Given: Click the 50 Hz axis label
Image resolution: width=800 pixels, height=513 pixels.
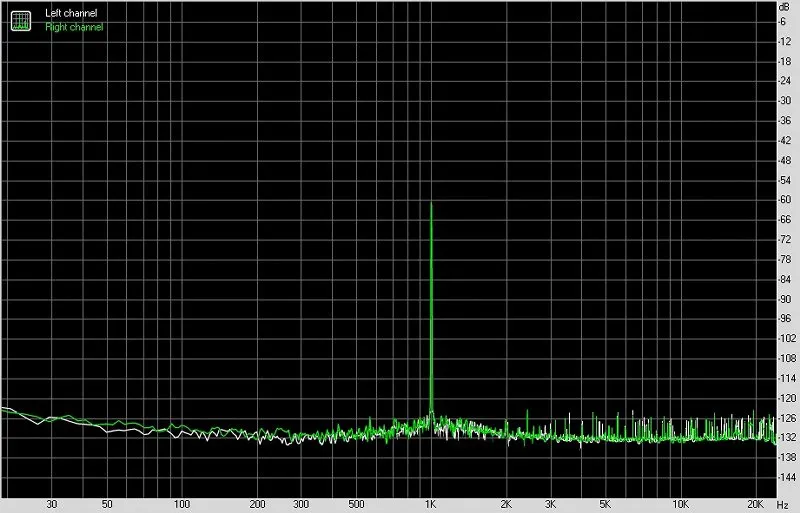Looking at the screenshot, I should click(107, 504).
